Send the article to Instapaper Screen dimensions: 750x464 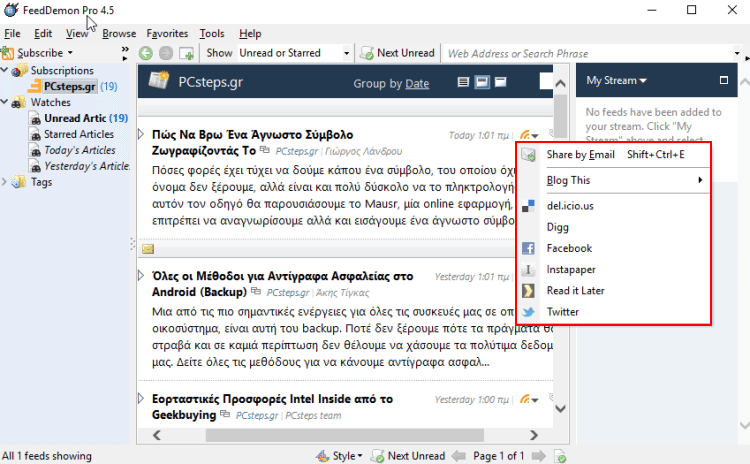point(614,269)
